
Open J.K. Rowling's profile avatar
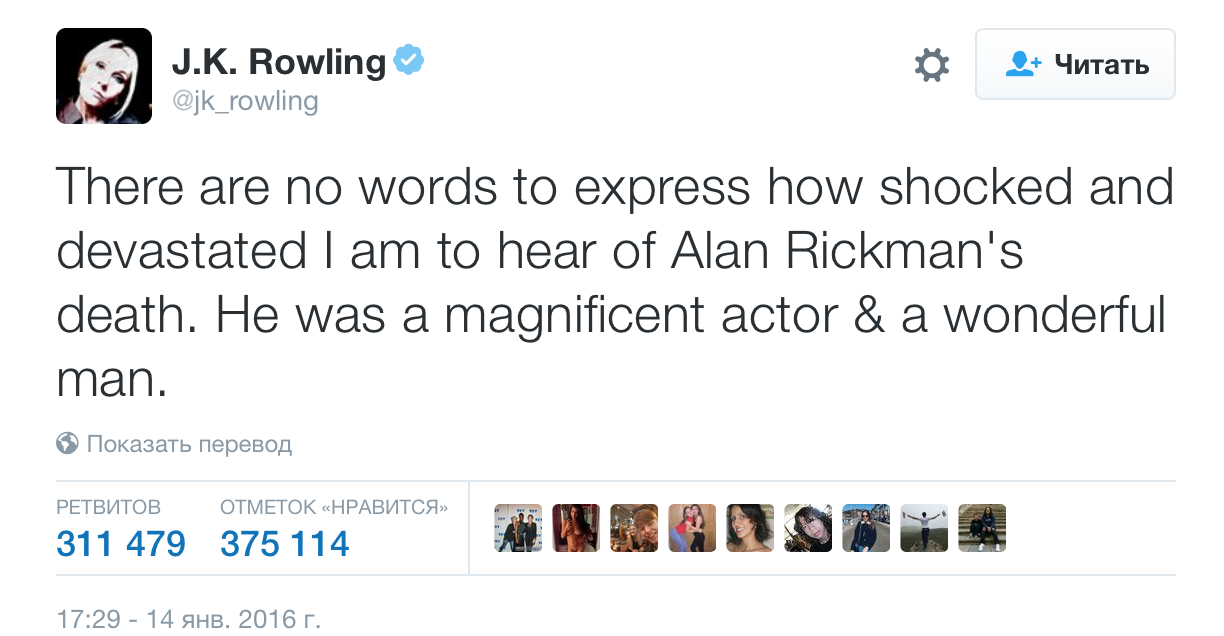pyautogui.click(x=104, y=76)
